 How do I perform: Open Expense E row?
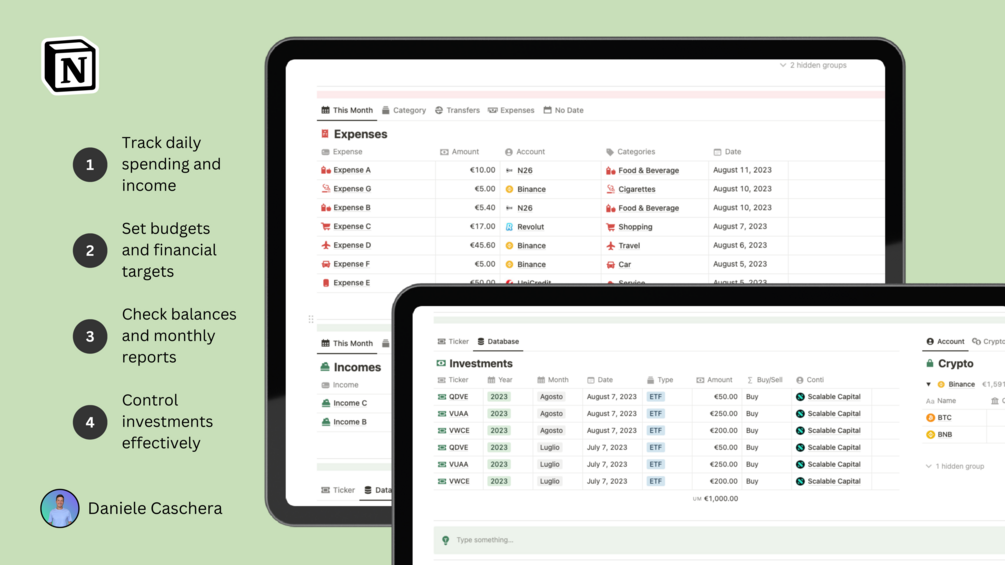tap(352, 282)
